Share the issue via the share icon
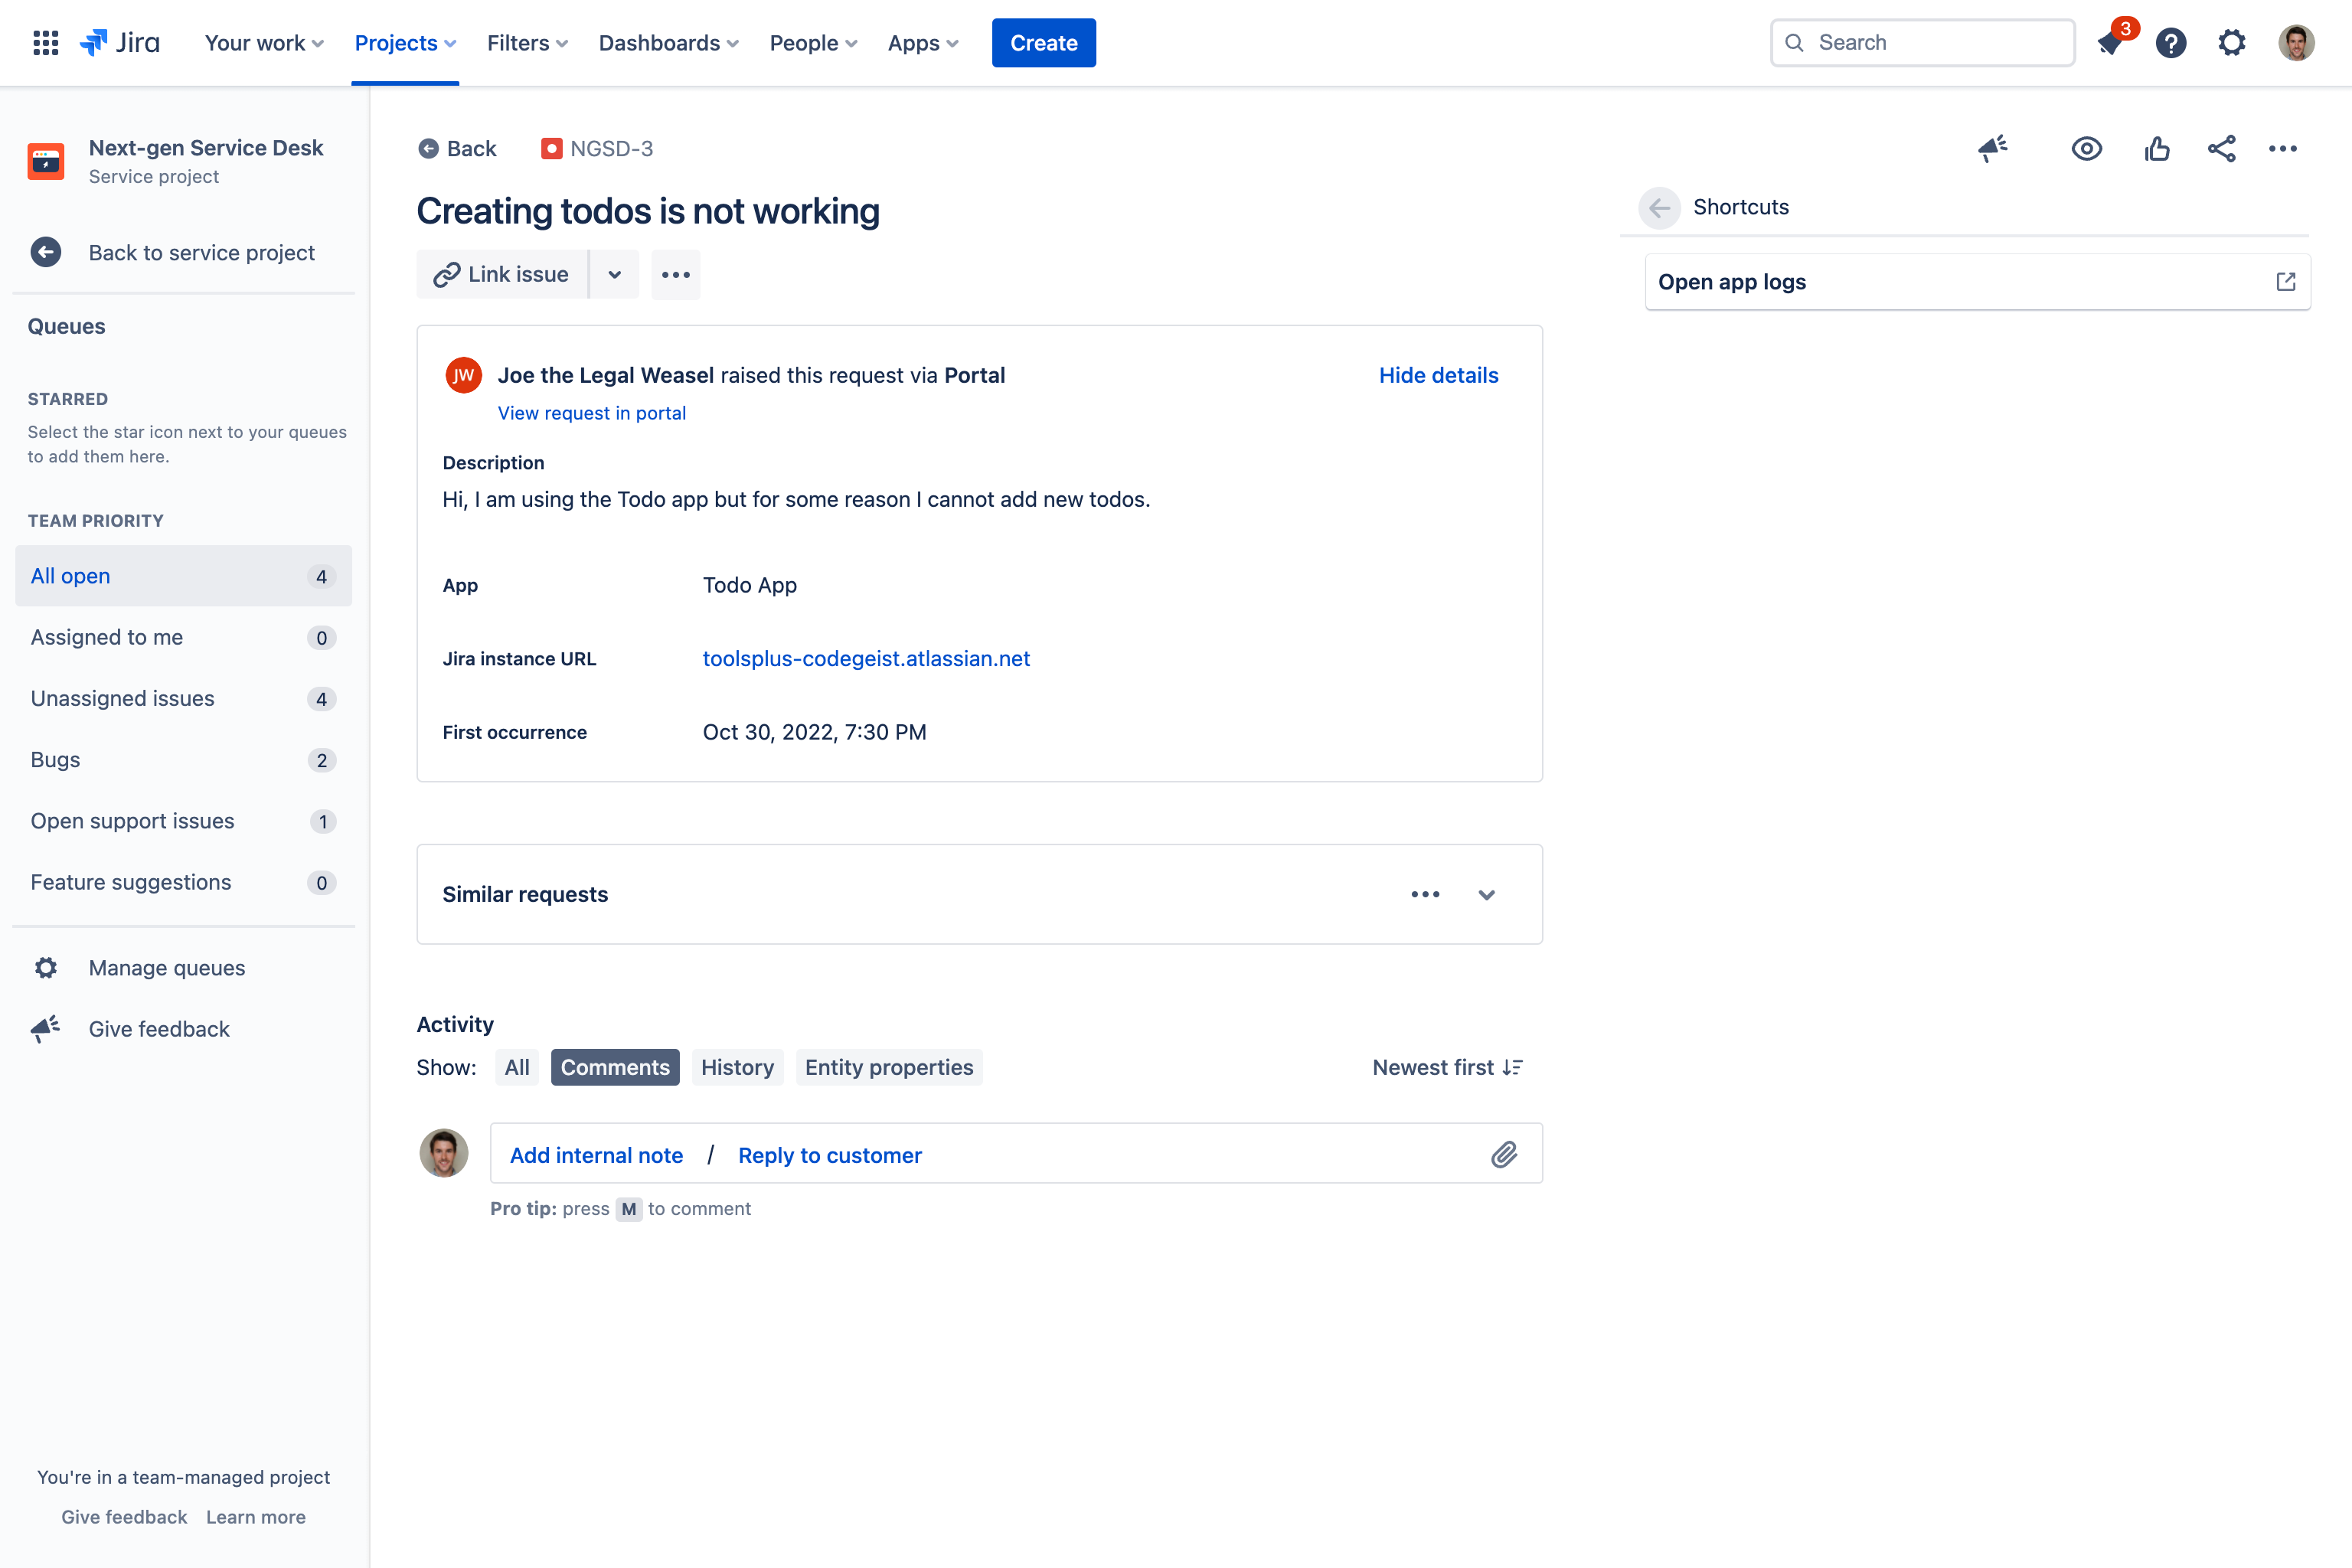The image size is (2352, 1568). 2221,148
